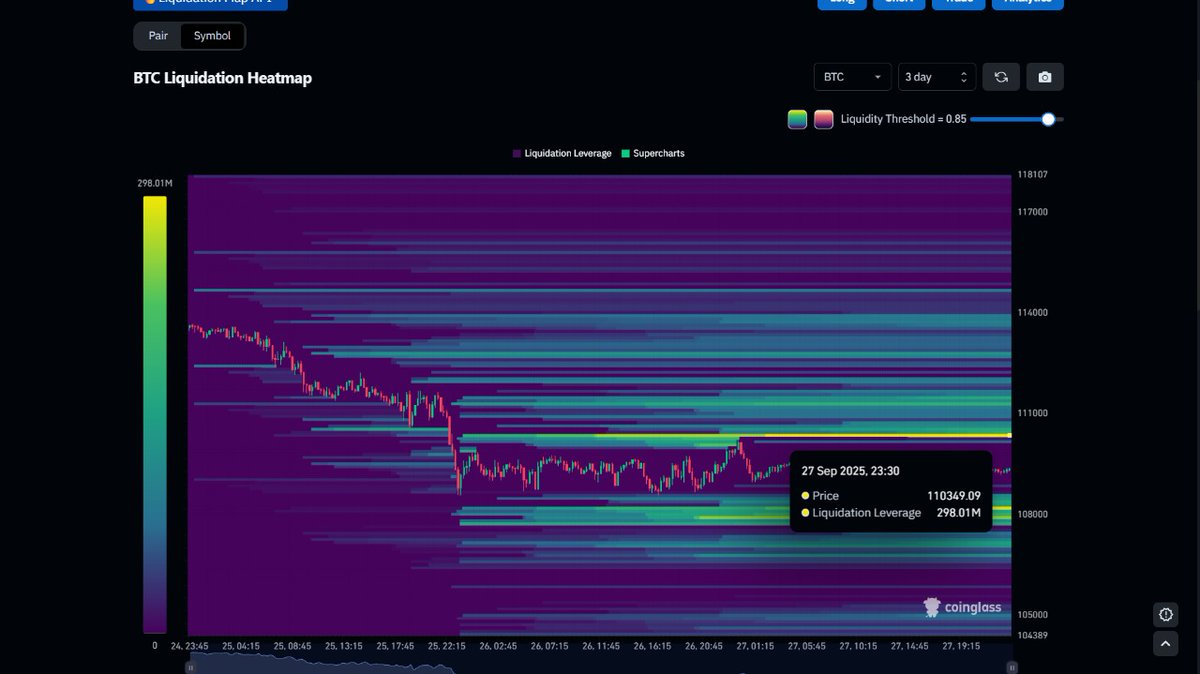Click the right handle of the chart zoom bar
The width and height of the screenshot is (1200, 674).
pyautogui.click(x=1012, y=667)
